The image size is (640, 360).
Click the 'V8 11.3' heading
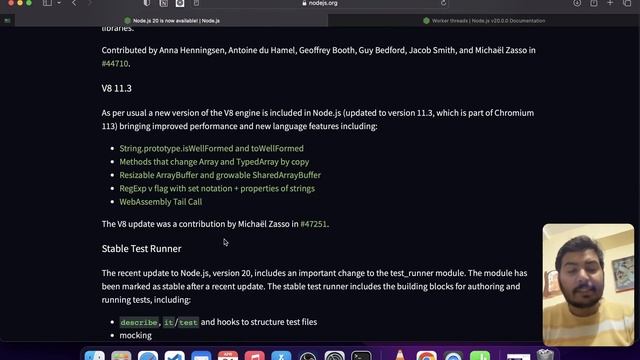click(x=117, y=88)
